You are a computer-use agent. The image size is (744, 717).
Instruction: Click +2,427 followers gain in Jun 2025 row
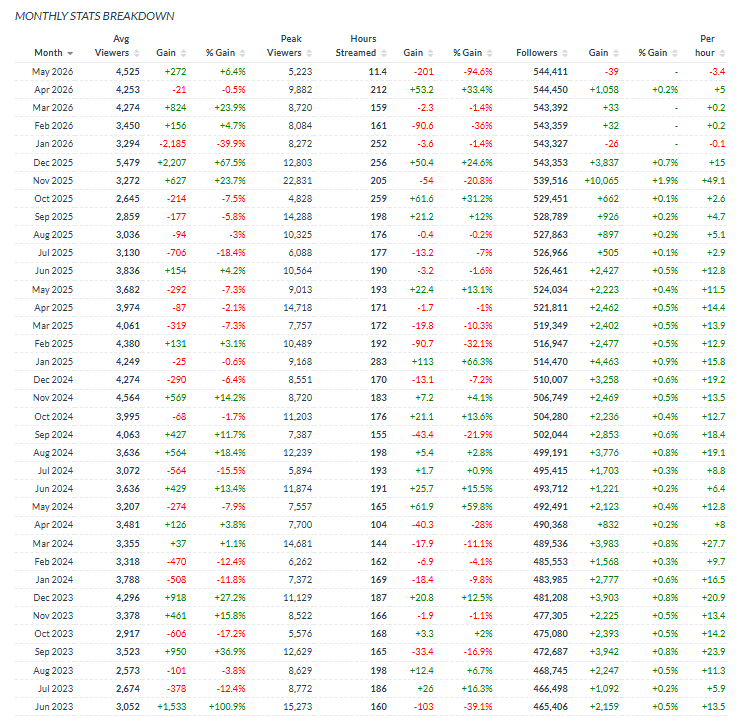point(604,271)
